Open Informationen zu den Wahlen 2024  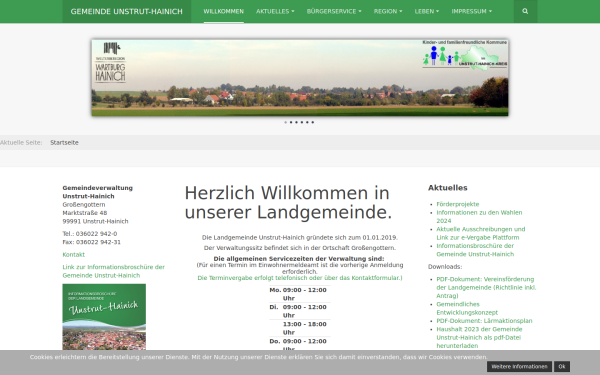pos(479,217)
